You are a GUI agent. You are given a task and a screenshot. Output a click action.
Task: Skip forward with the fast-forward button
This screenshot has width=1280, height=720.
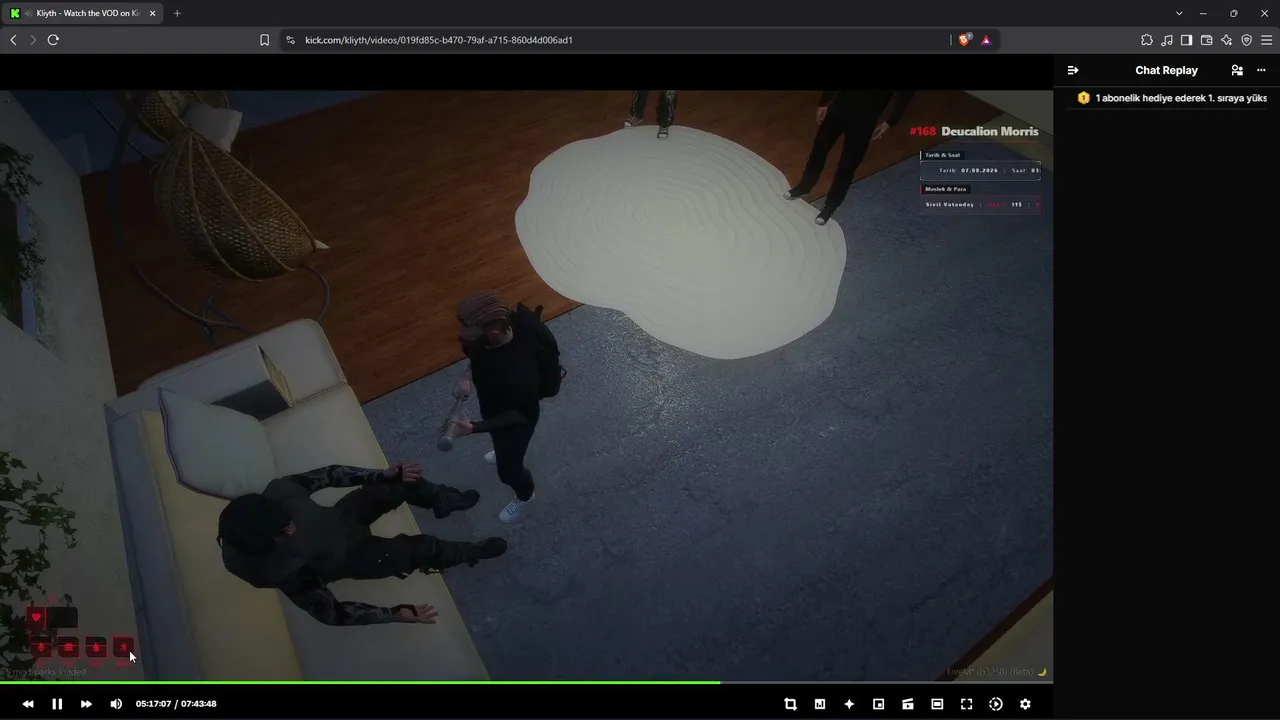coord(86,704)
